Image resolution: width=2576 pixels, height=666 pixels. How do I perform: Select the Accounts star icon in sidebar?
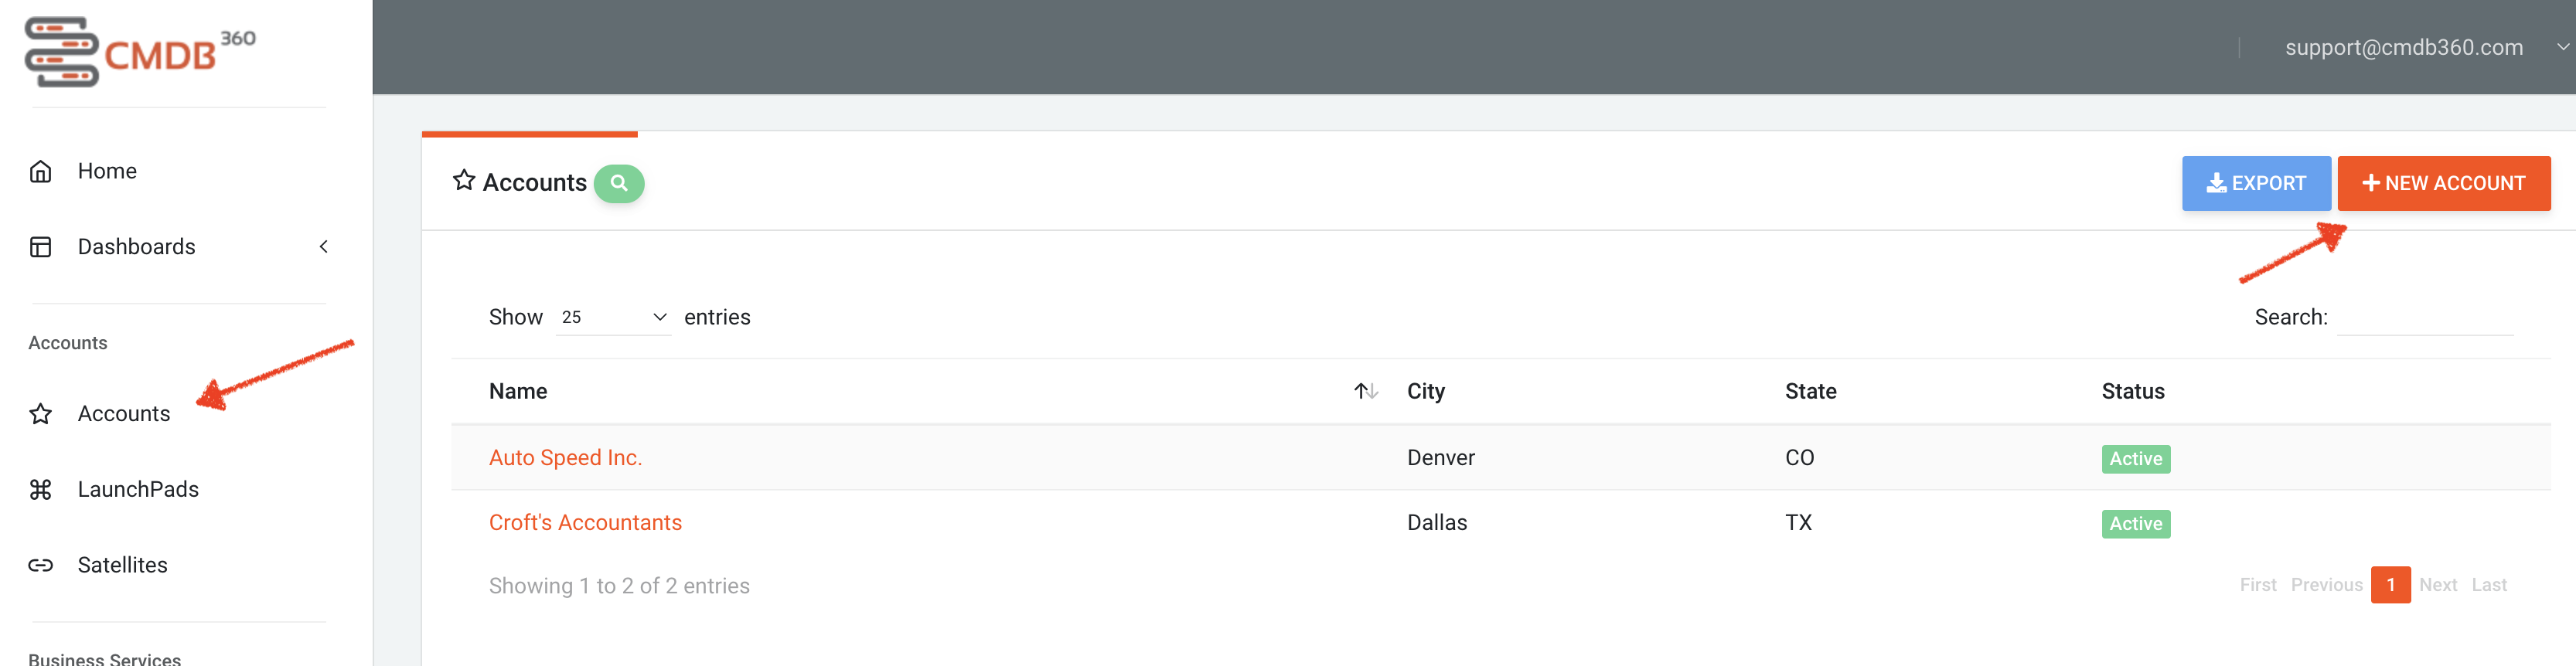tap(40, 414)
